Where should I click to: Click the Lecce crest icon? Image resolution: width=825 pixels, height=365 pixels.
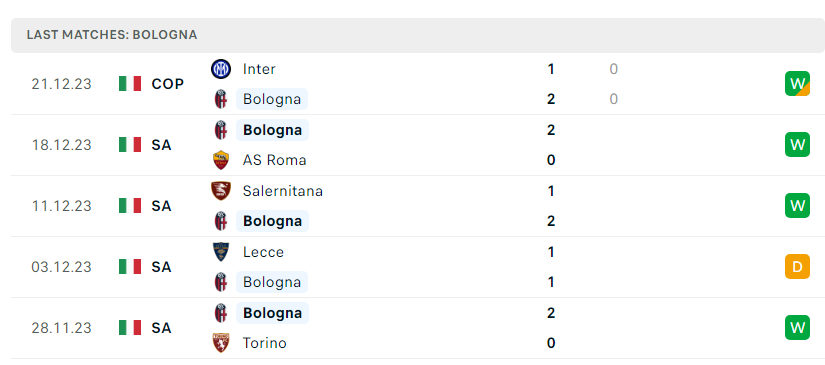click(220, 252)
